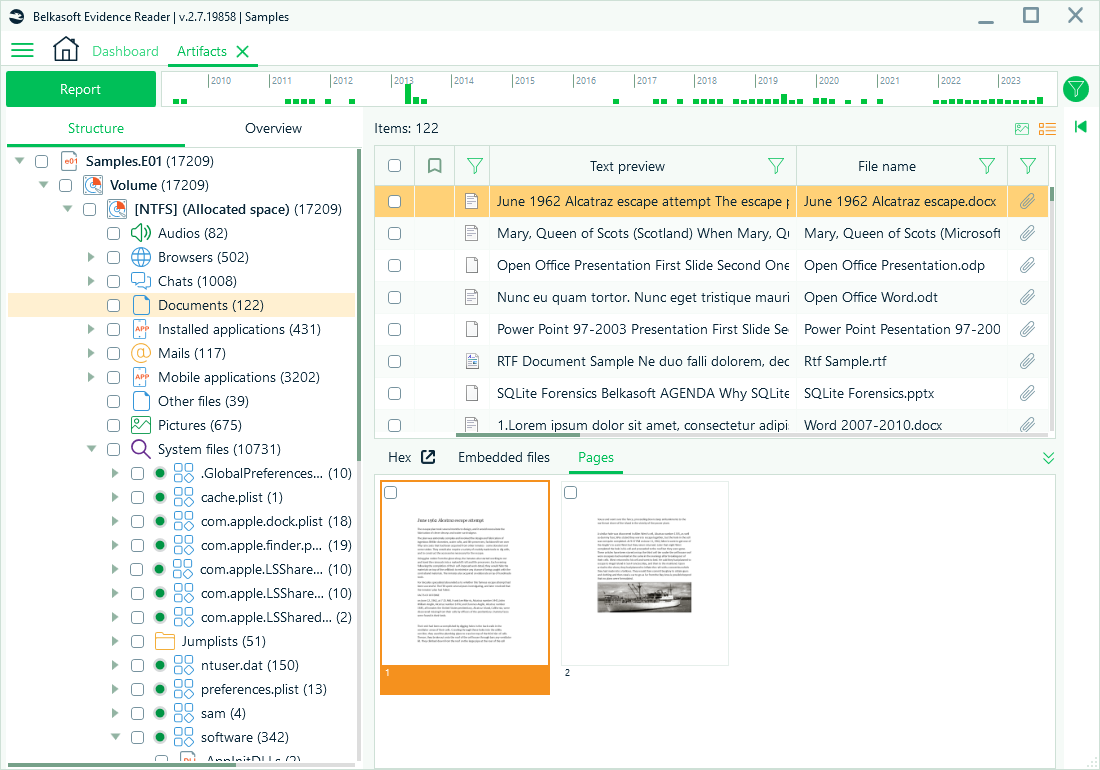Collapse the Samples.E01 tree node
This screenshot has width=1100, height=770.
click(x=20, y=161)
